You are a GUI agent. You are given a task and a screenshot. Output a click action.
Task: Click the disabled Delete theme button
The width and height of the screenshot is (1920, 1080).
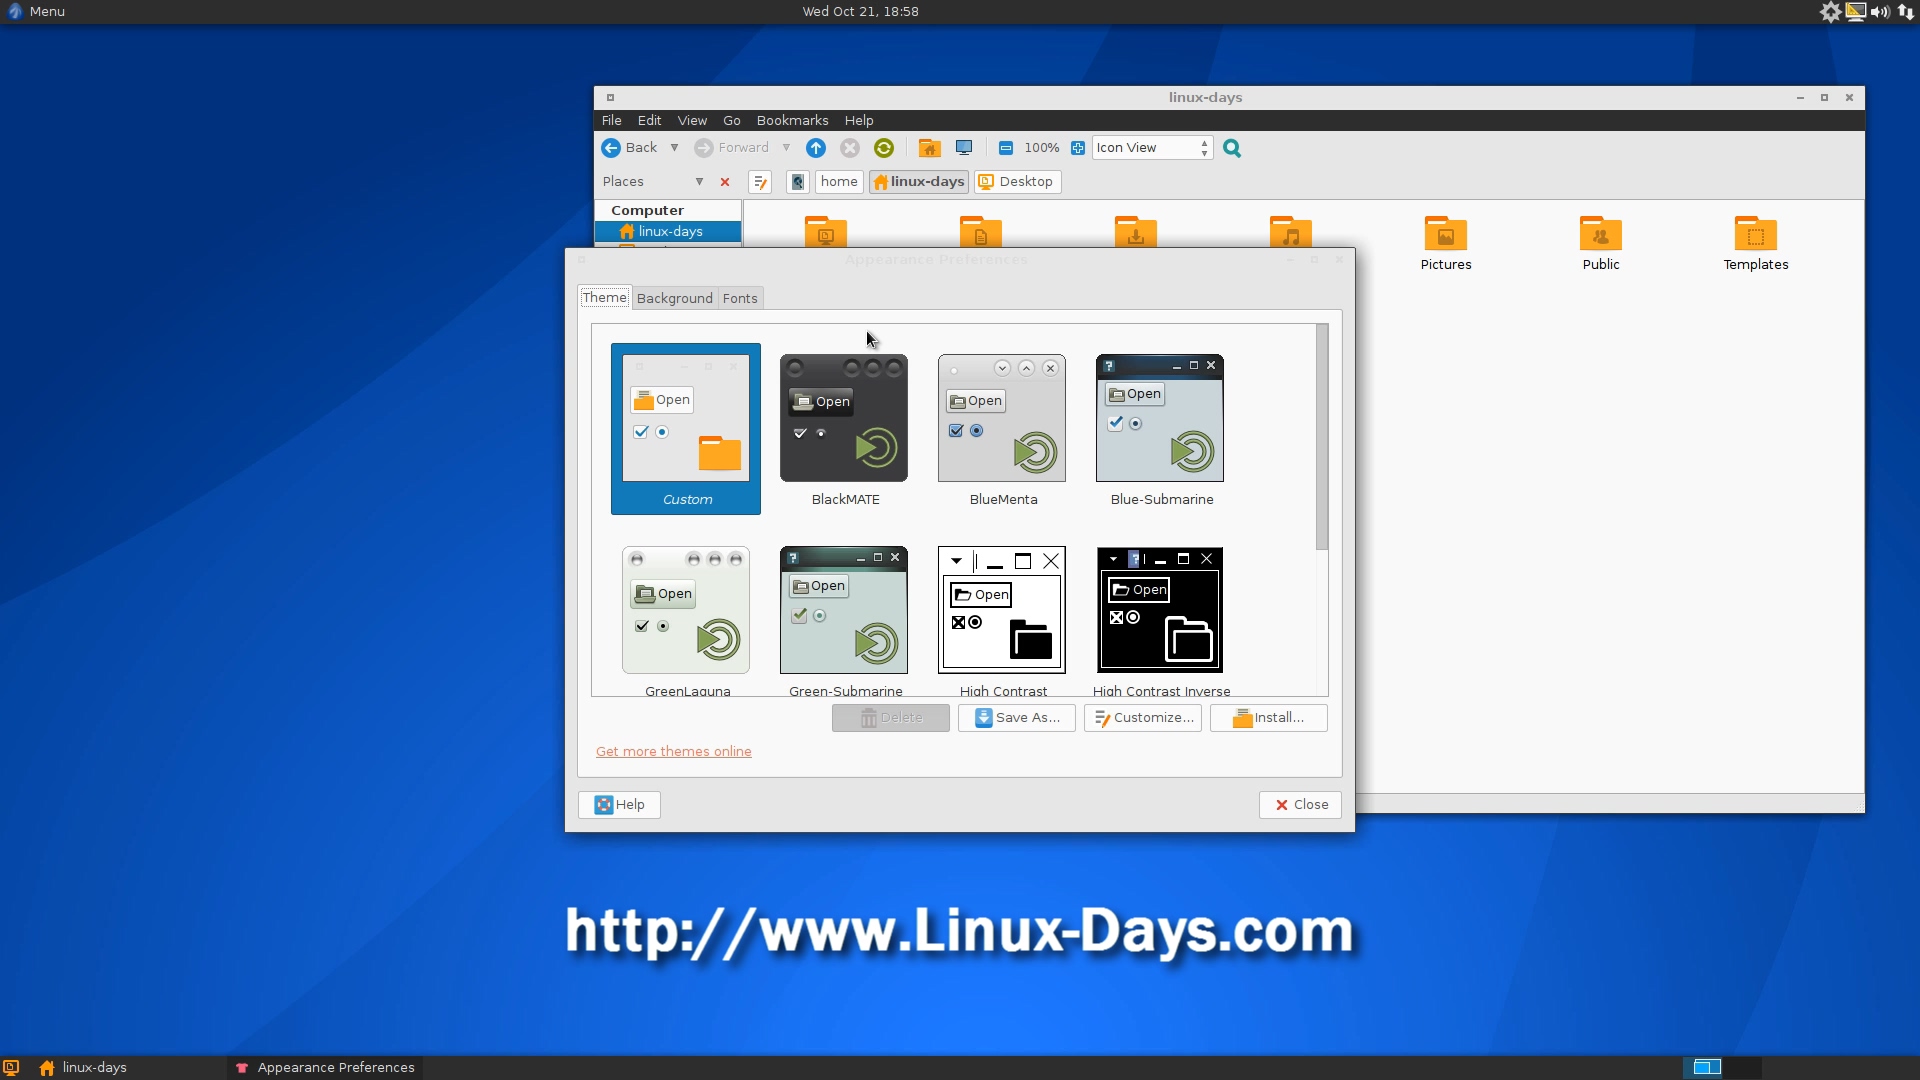(x=891, y=718)
